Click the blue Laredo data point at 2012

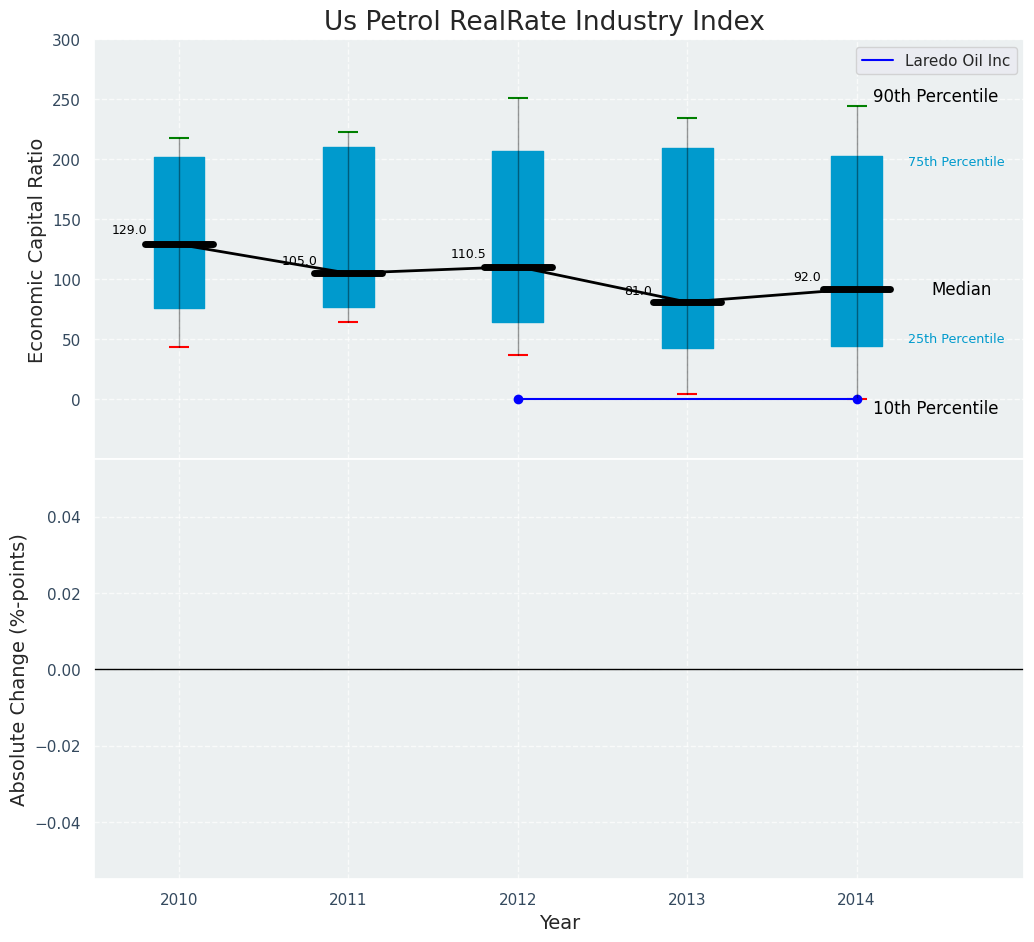pyautogui.click(x=518, y=399)
